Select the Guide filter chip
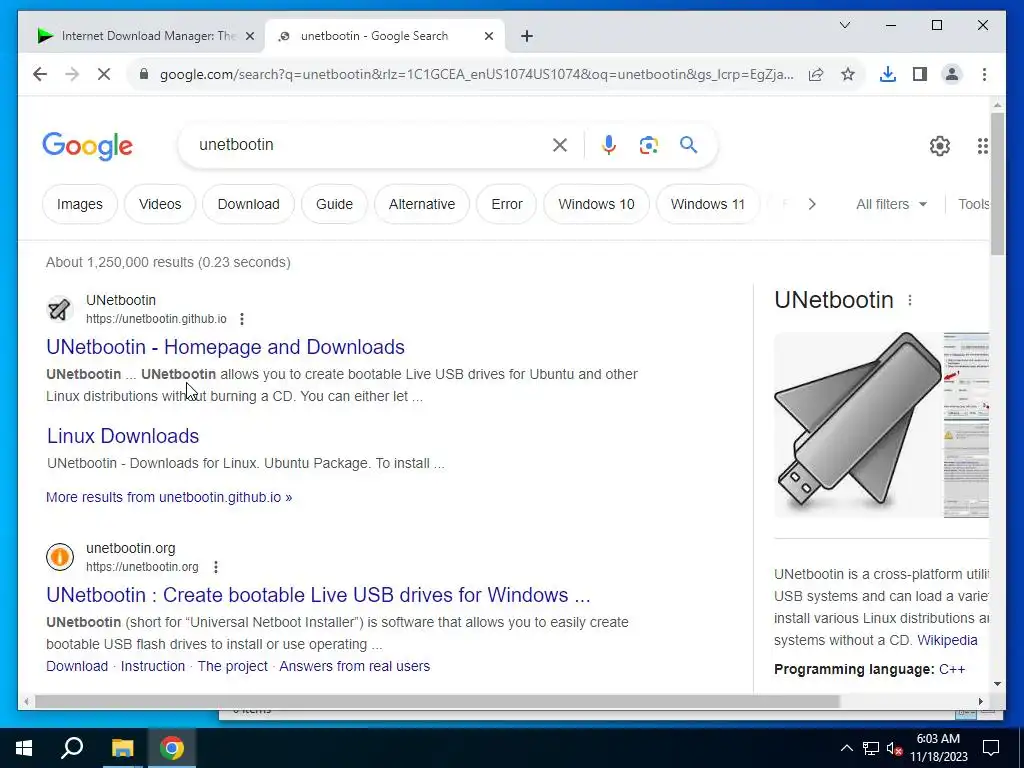Screen dimensions: 1024x768 point(334,204)
